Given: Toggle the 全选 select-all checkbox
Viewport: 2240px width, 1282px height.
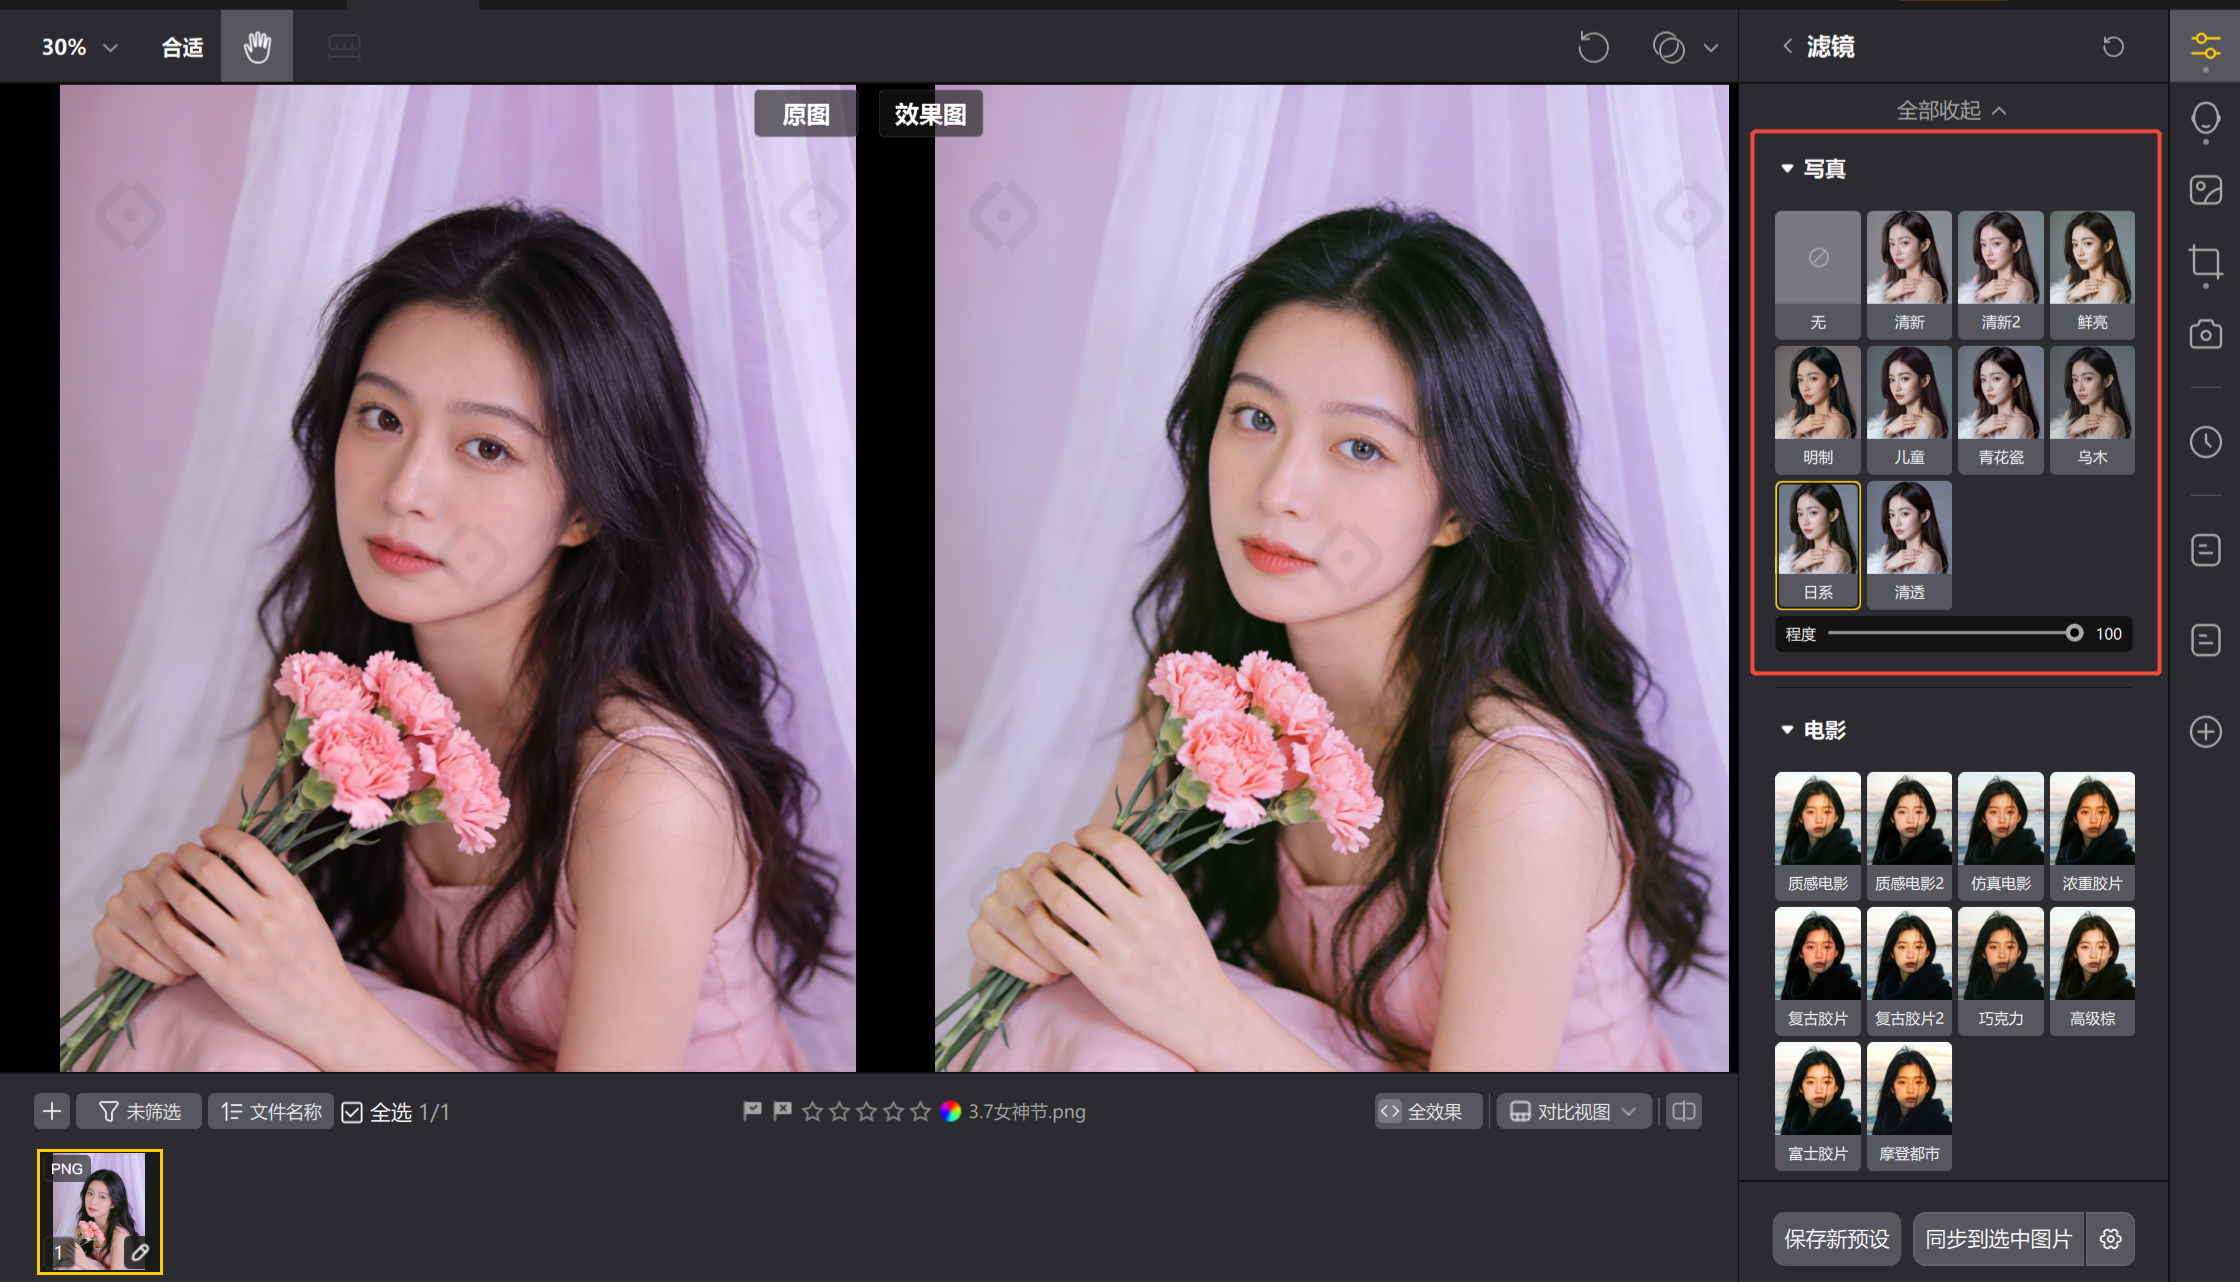Looking at the screenshot, I should 352,1112.
